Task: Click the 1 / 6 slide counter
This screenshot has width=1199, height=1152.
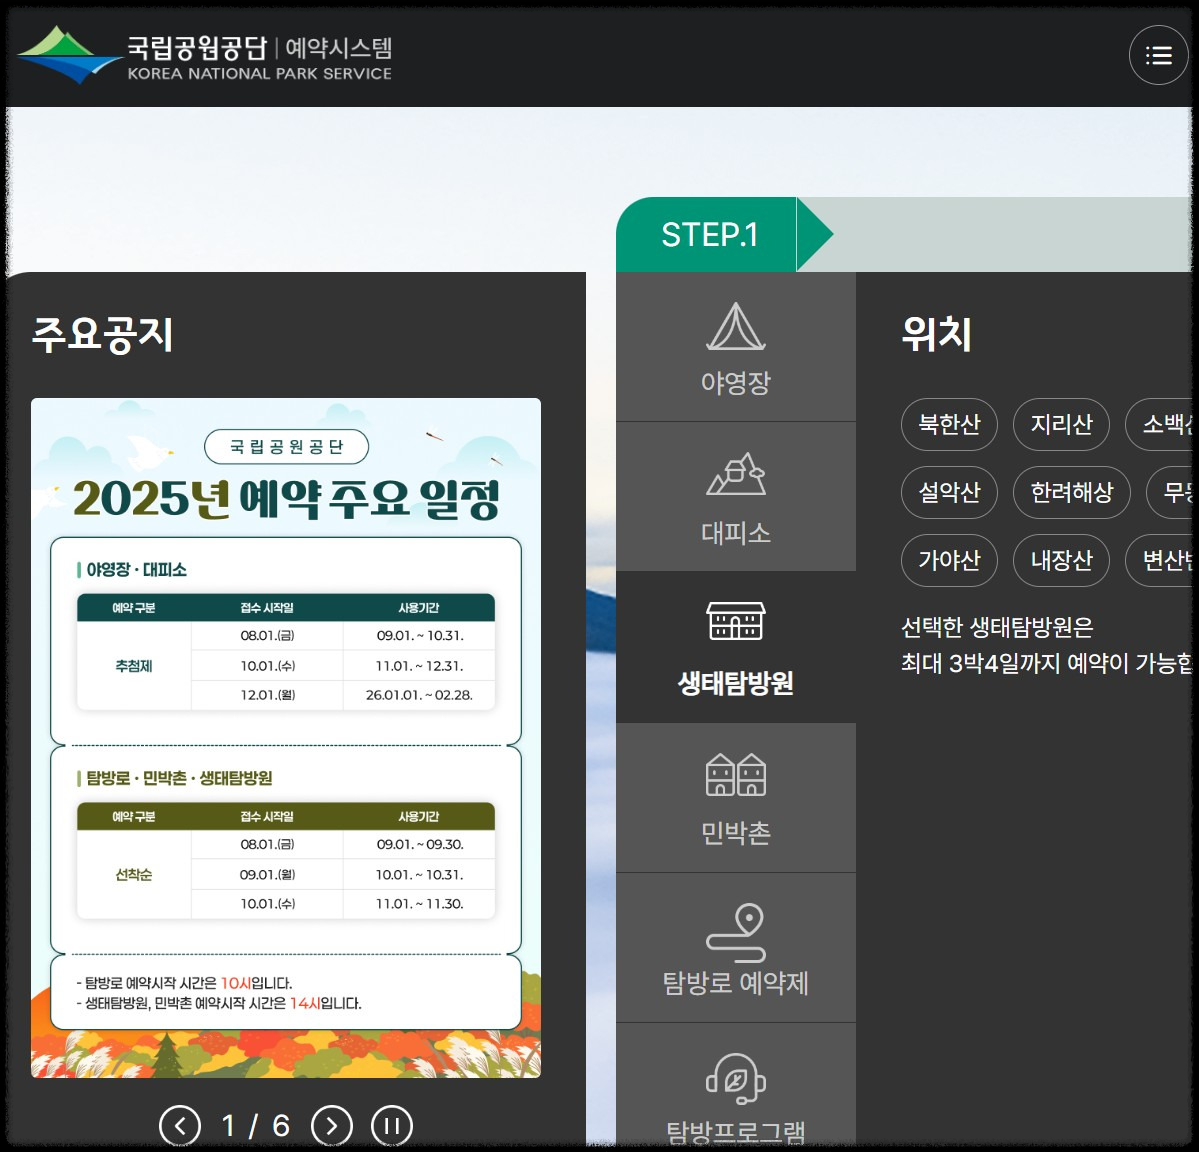Action: [x=255, y=1126]
